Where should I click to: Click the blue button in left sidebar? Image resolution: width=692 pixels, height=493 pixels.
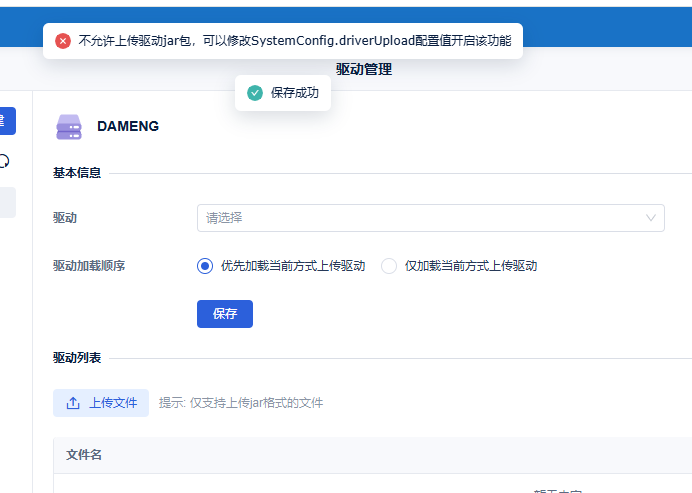pos(8,121)
